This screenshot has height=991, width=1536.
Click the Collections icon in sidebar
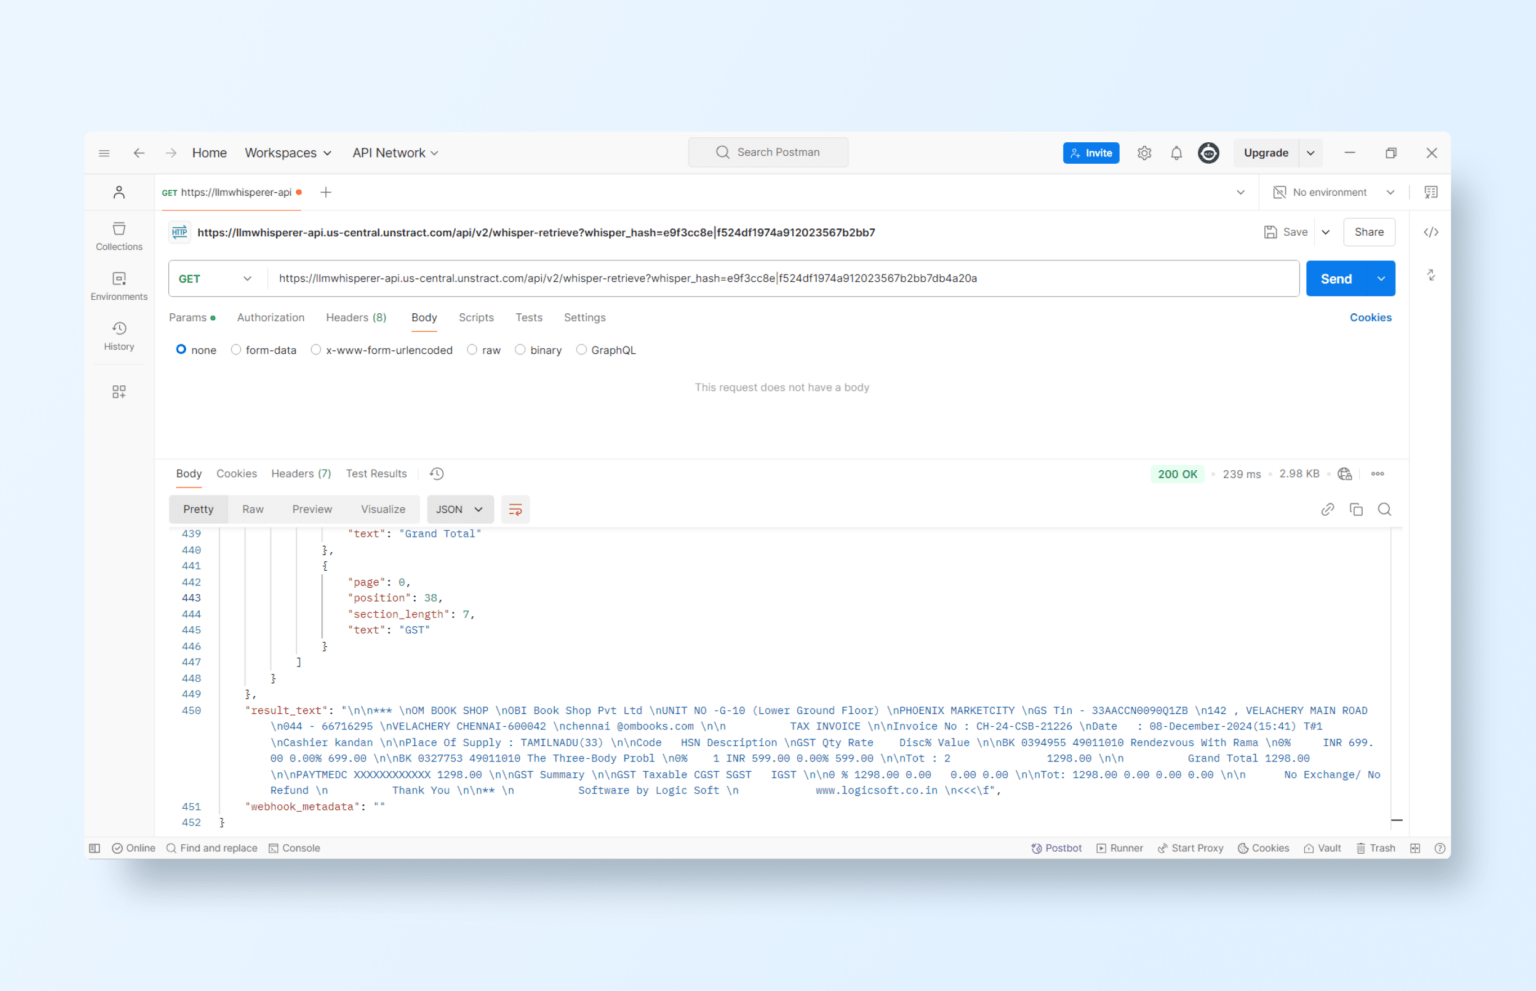coord(118,234)
